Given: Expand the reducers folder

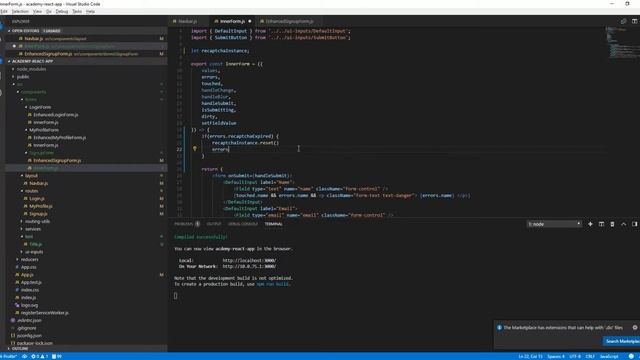Looking at the screenshot, I should pos(29,260).
